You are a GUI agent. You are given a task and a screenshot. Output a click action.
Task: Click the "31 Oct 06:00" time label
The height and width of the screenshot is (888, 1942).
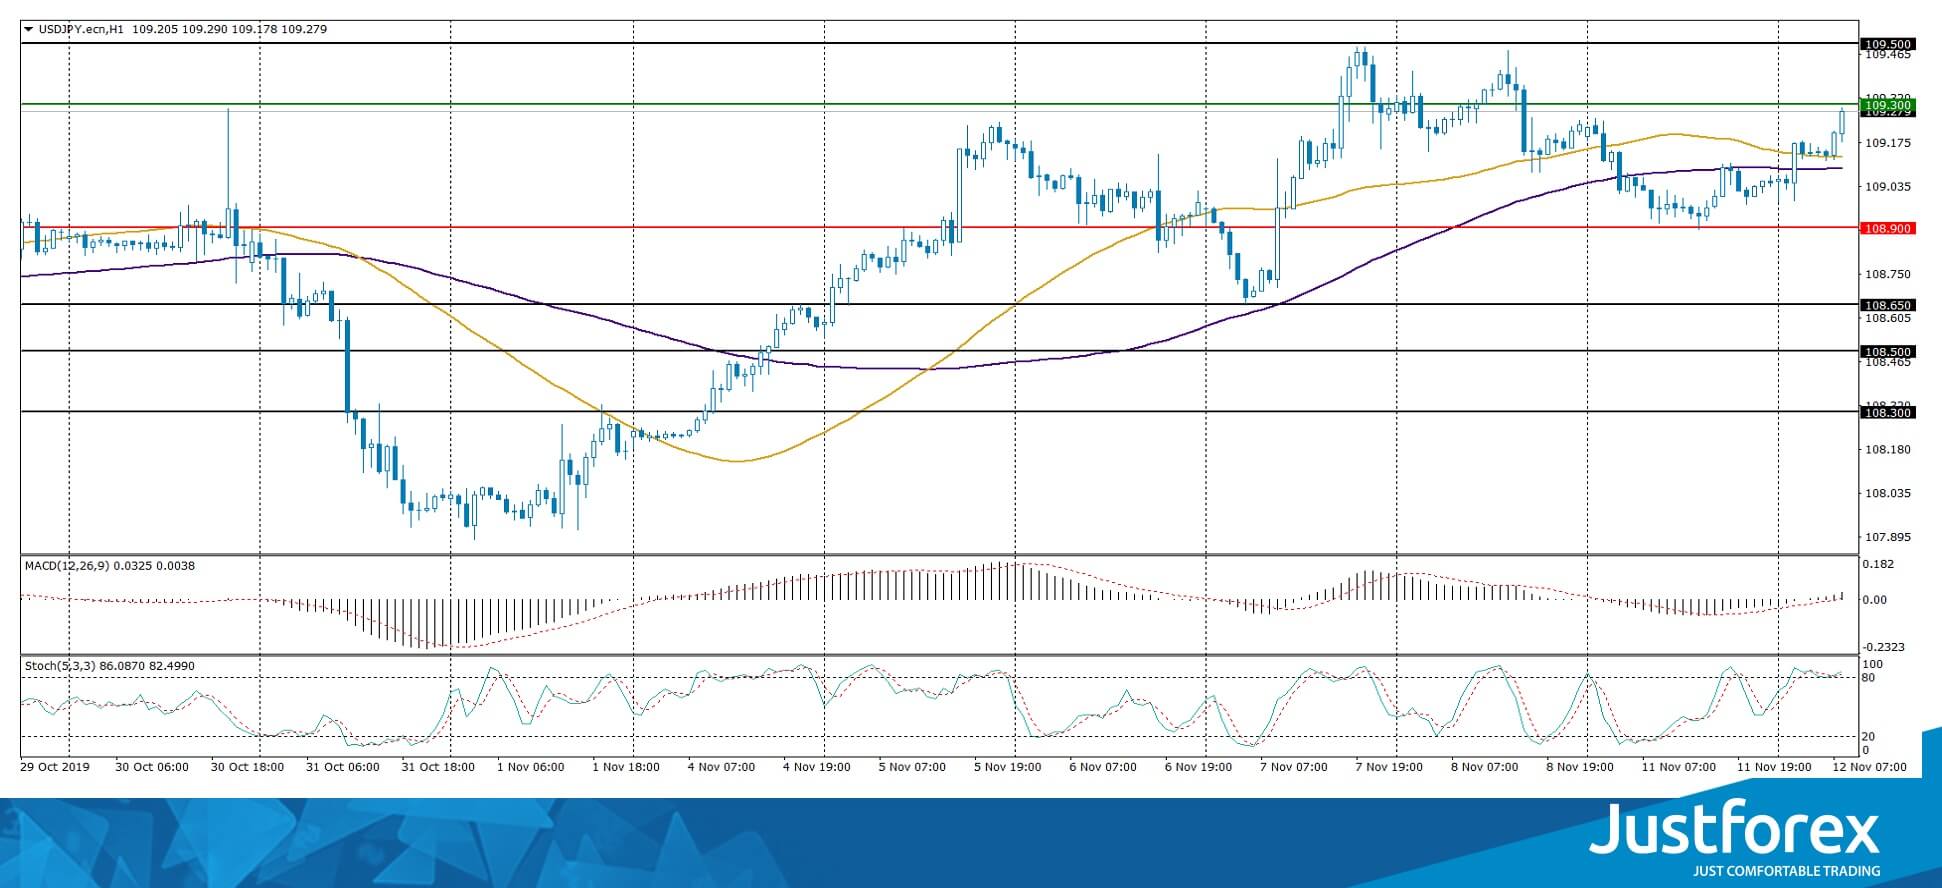coord(342,768)
